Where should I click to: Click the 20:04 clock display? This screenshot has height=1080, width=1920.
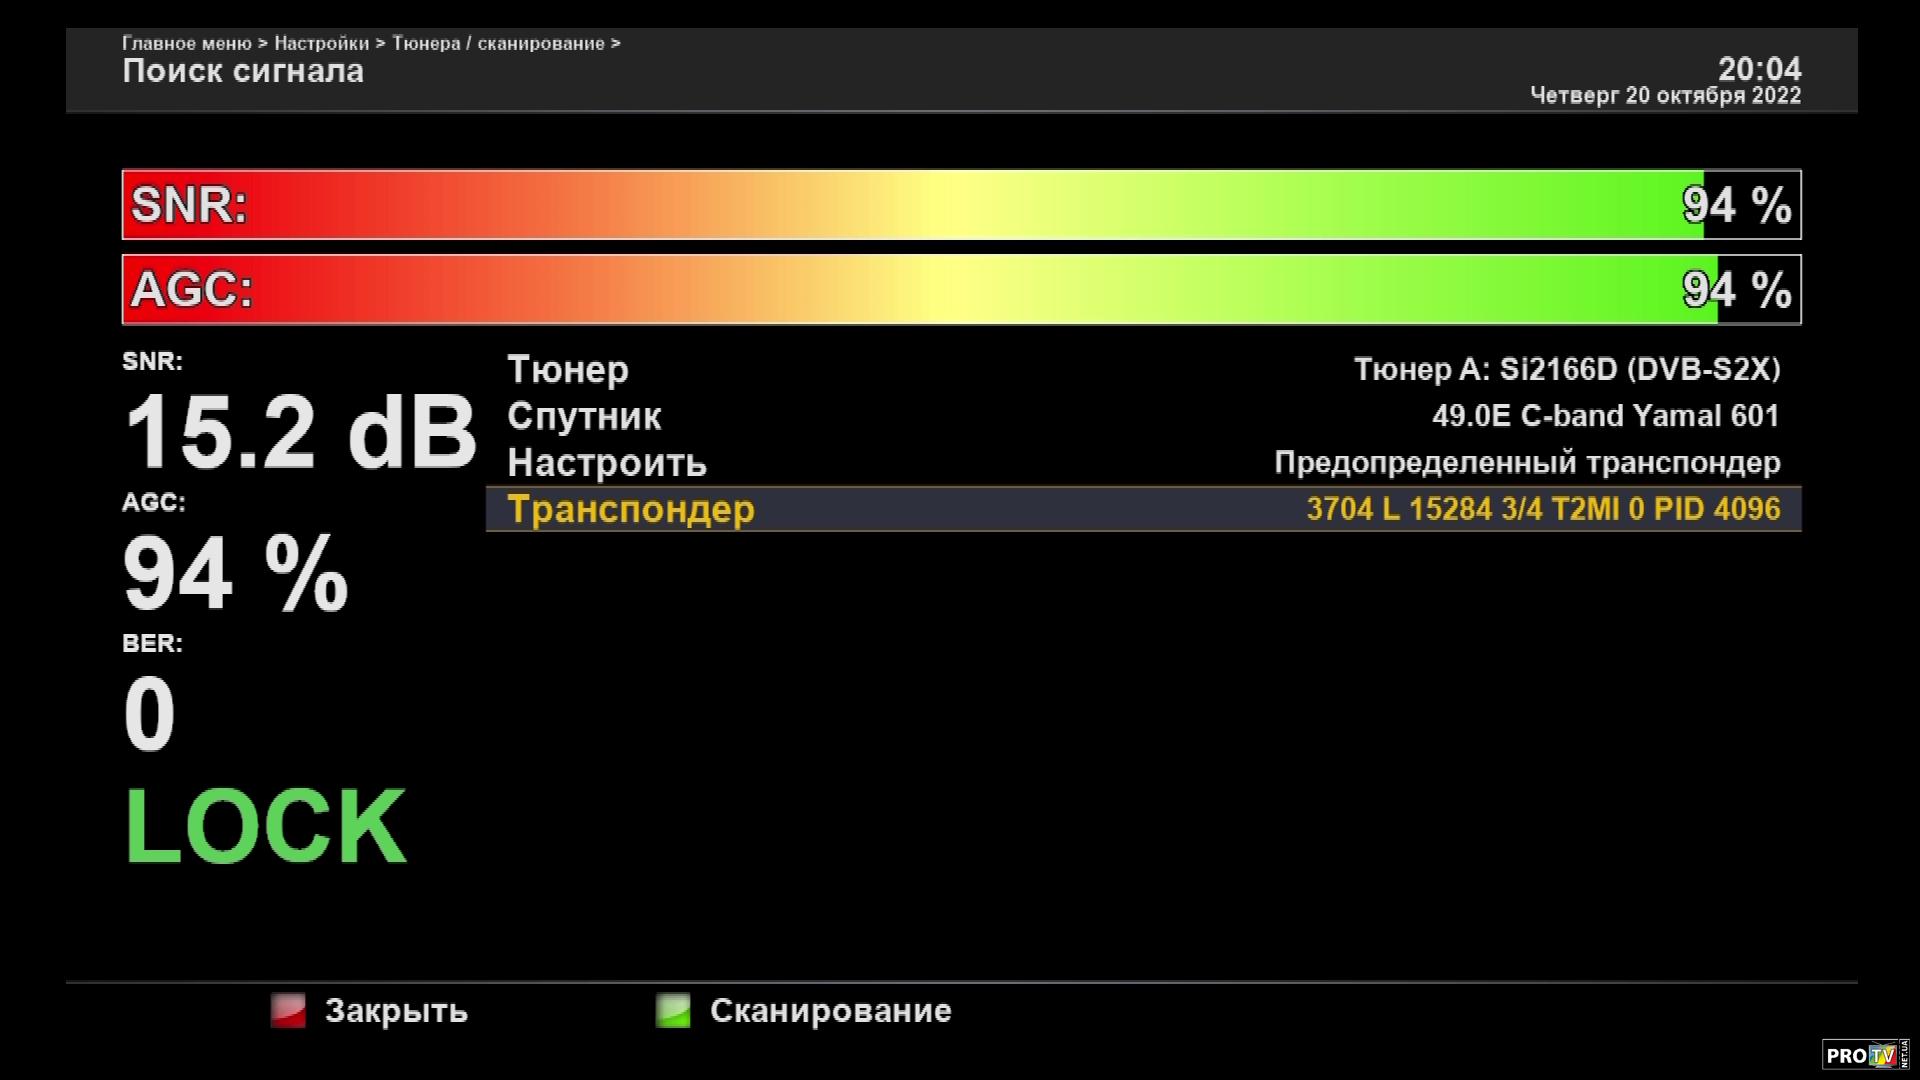(1759, 69)
